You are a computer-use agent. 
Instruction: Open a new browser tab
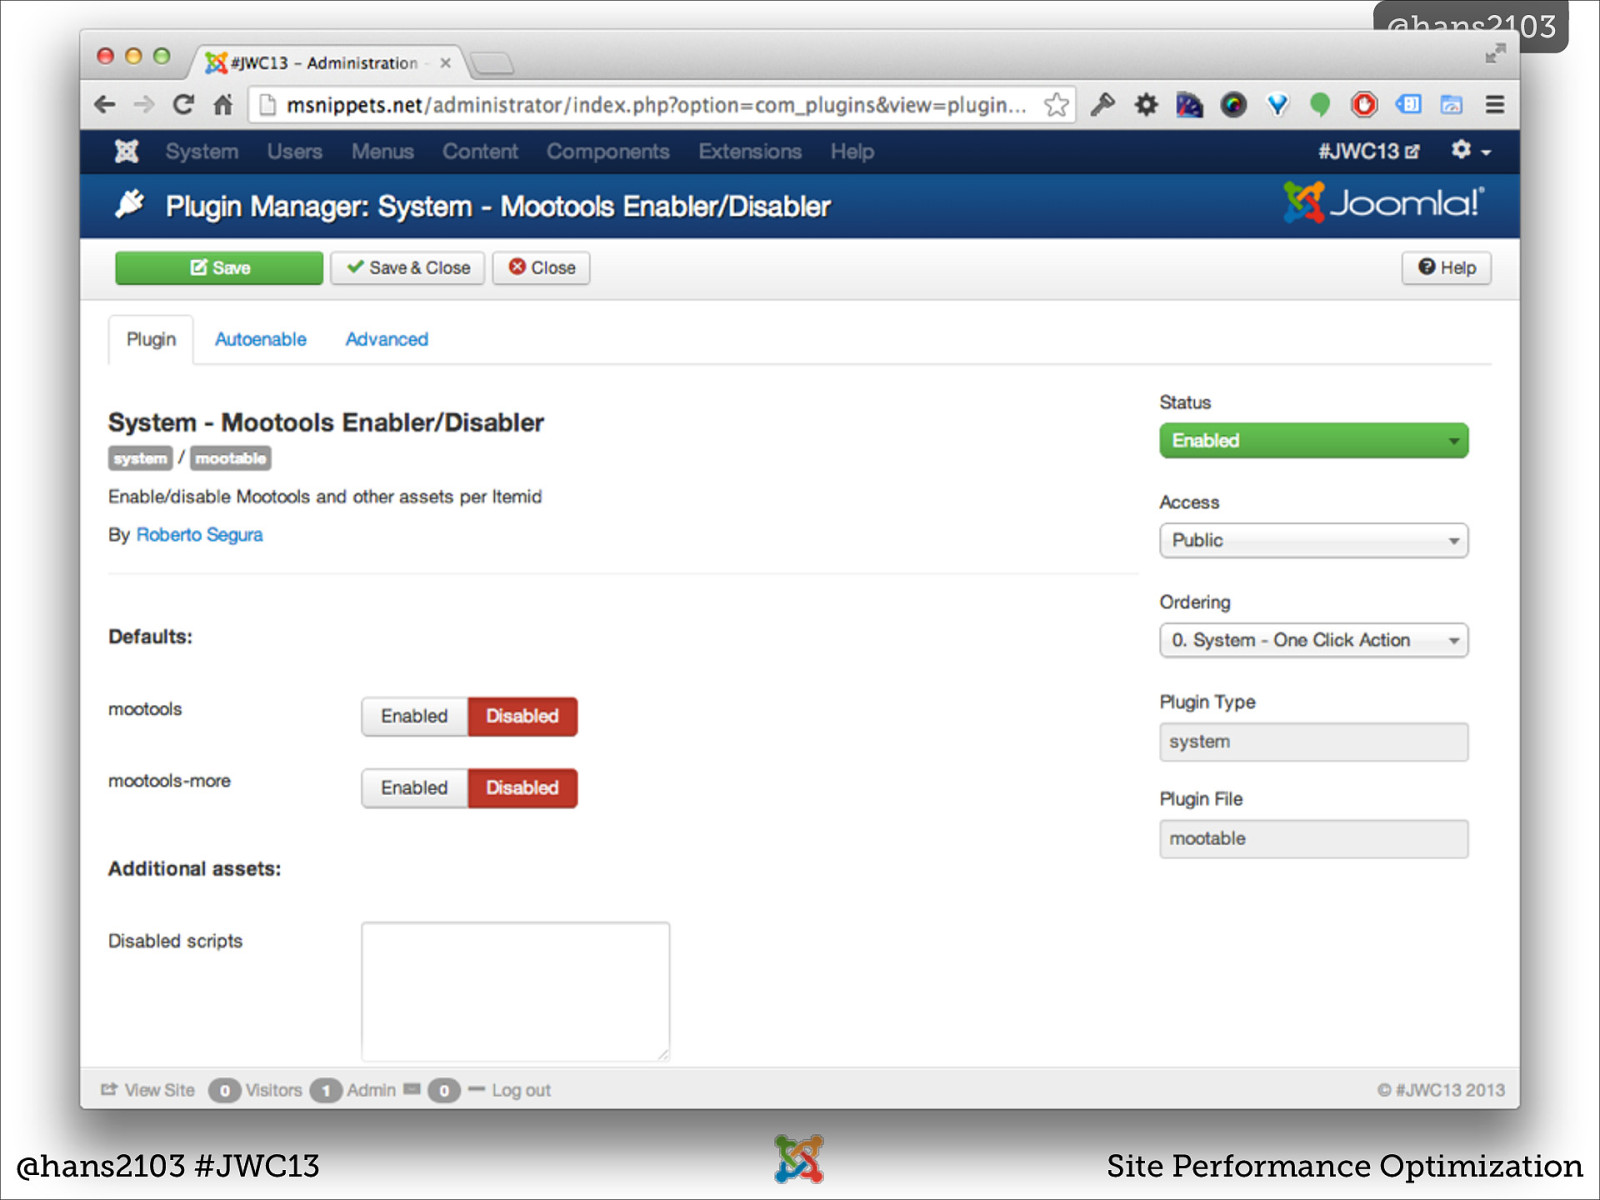[x=492, y=63]
